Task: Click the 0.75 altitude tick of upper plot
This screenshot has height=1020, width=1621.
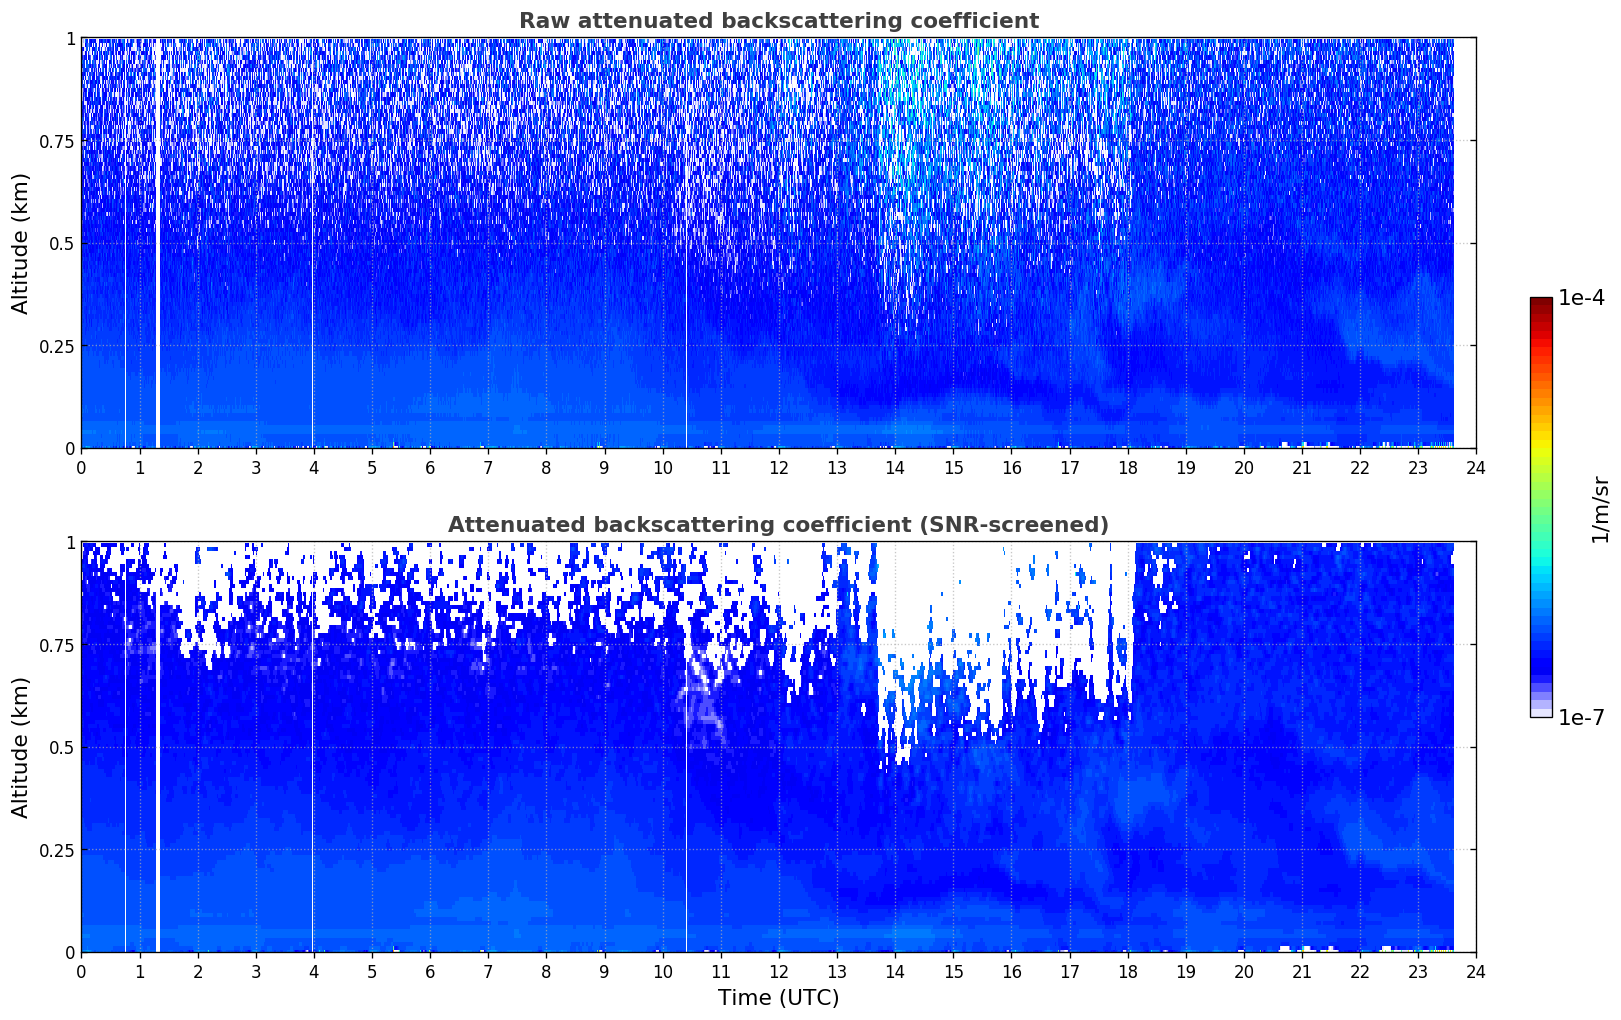Action: tap(57, 141)
